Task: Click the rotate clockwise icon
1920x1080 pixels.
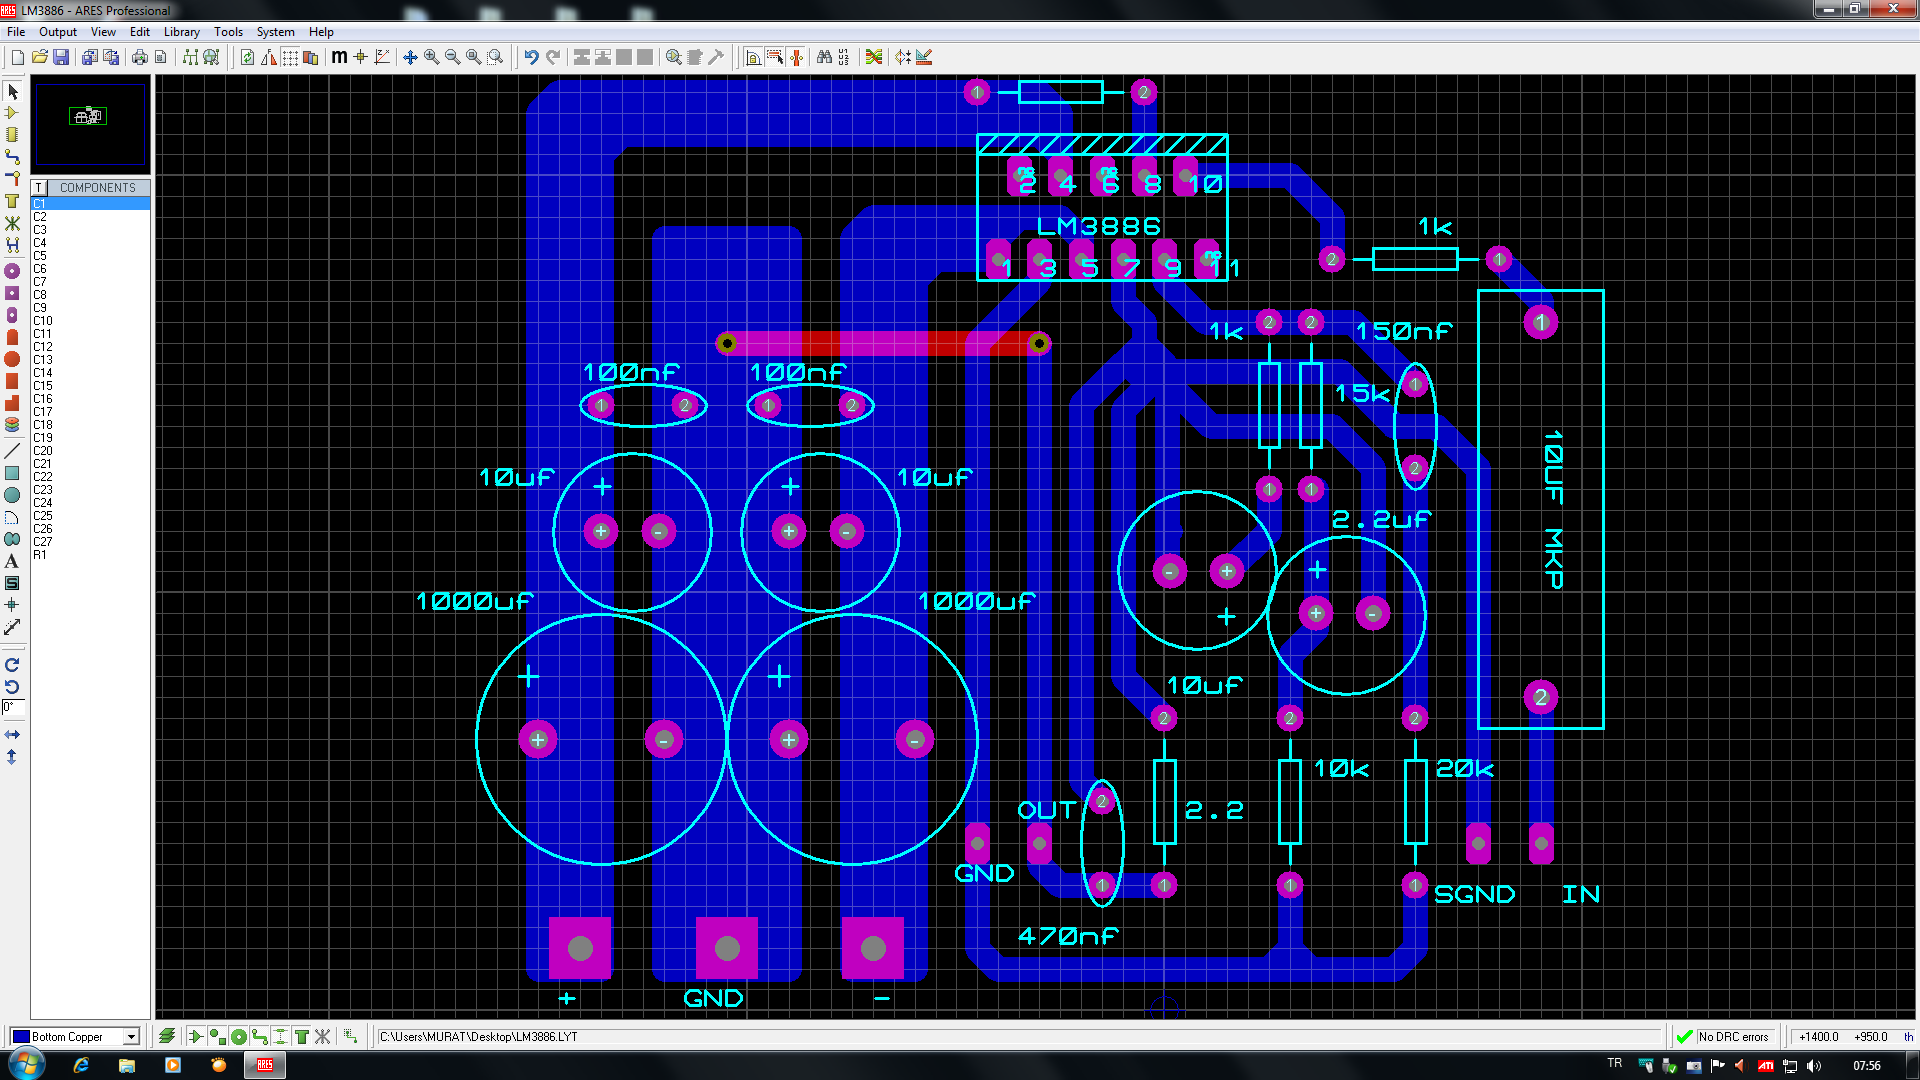Action: 12,665
